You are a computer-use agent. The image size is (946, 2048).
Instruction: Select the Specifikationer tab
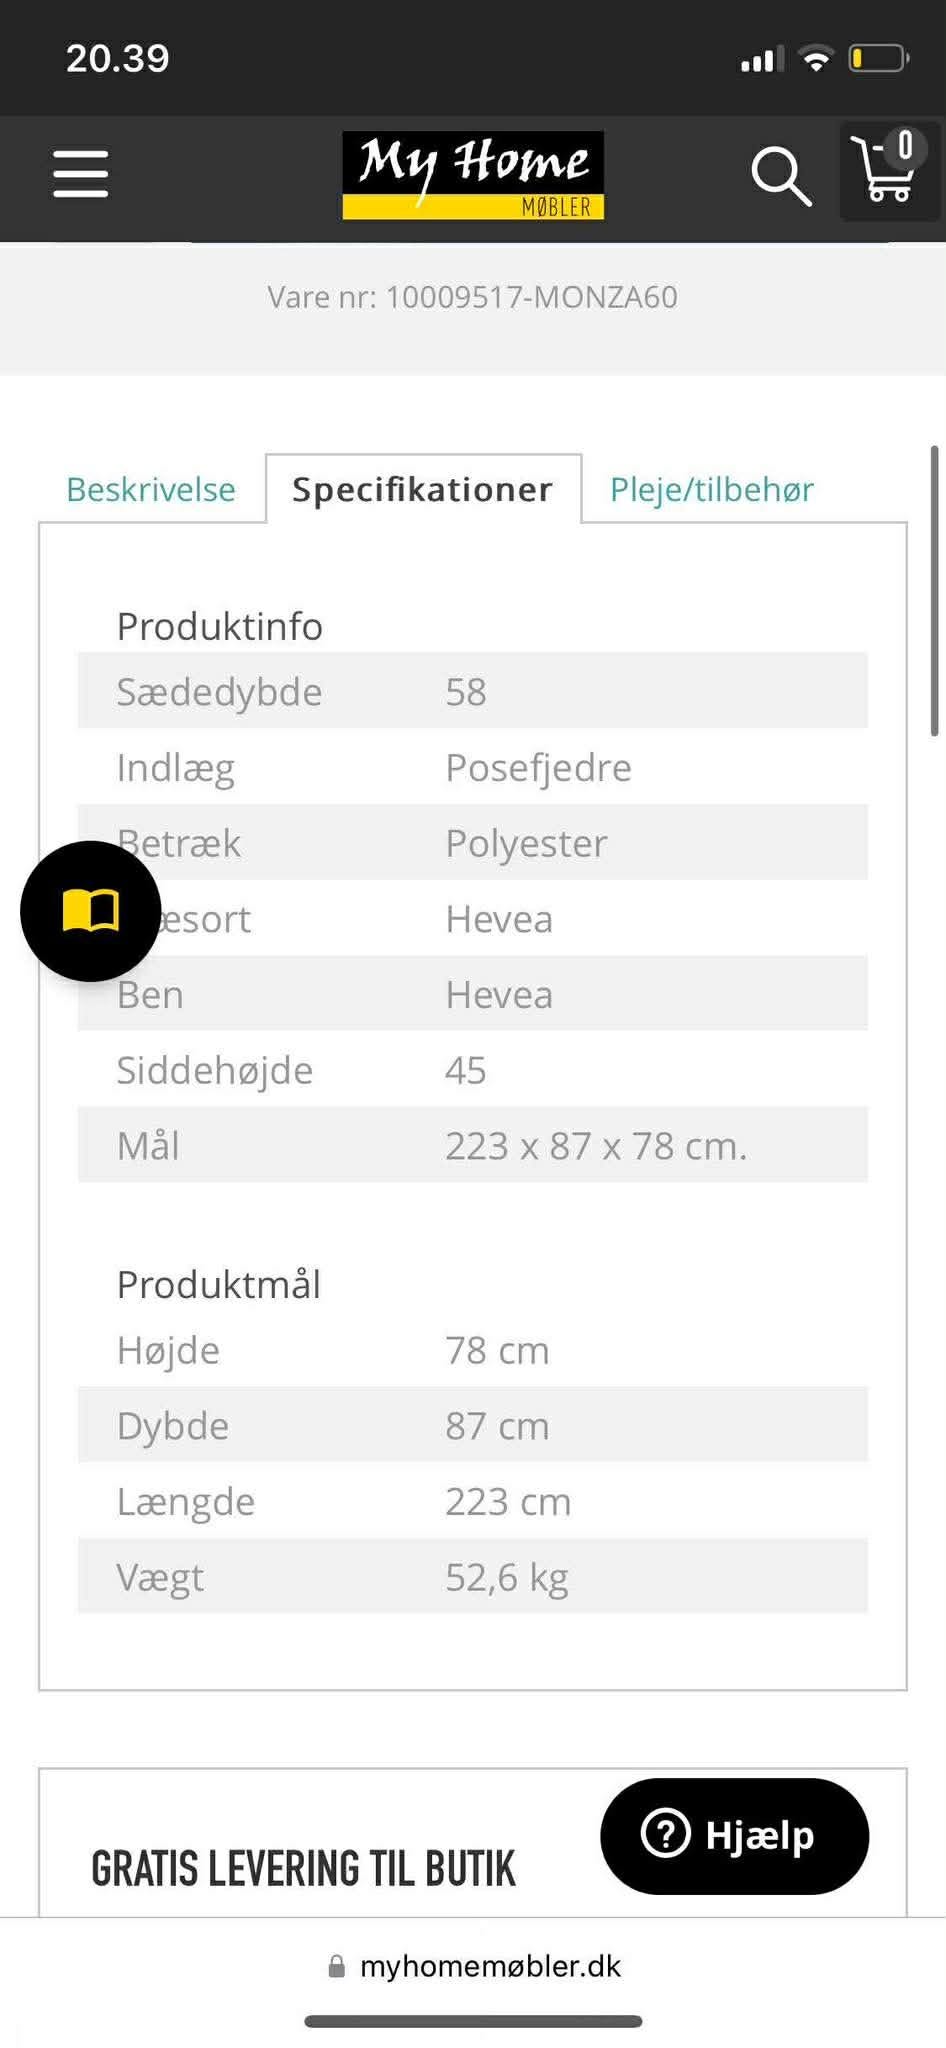(422, 489)
